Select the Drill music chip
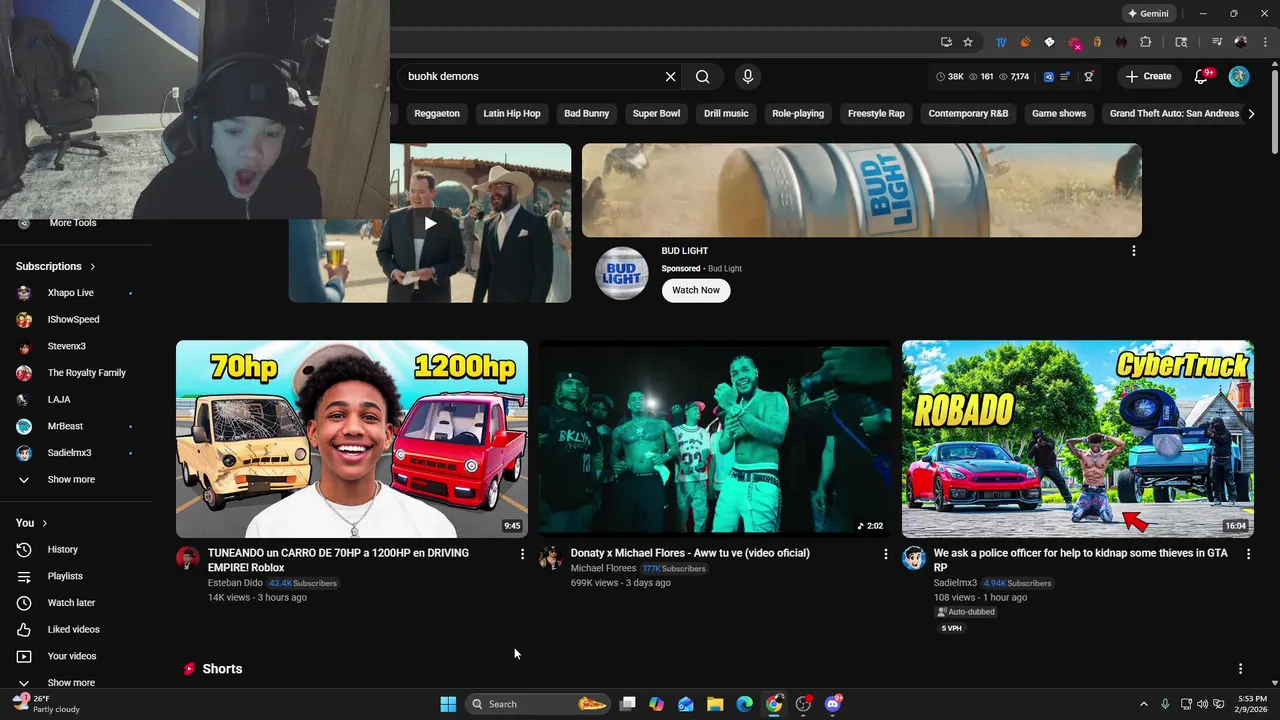1280x720 pixels. tap(726, 114)
